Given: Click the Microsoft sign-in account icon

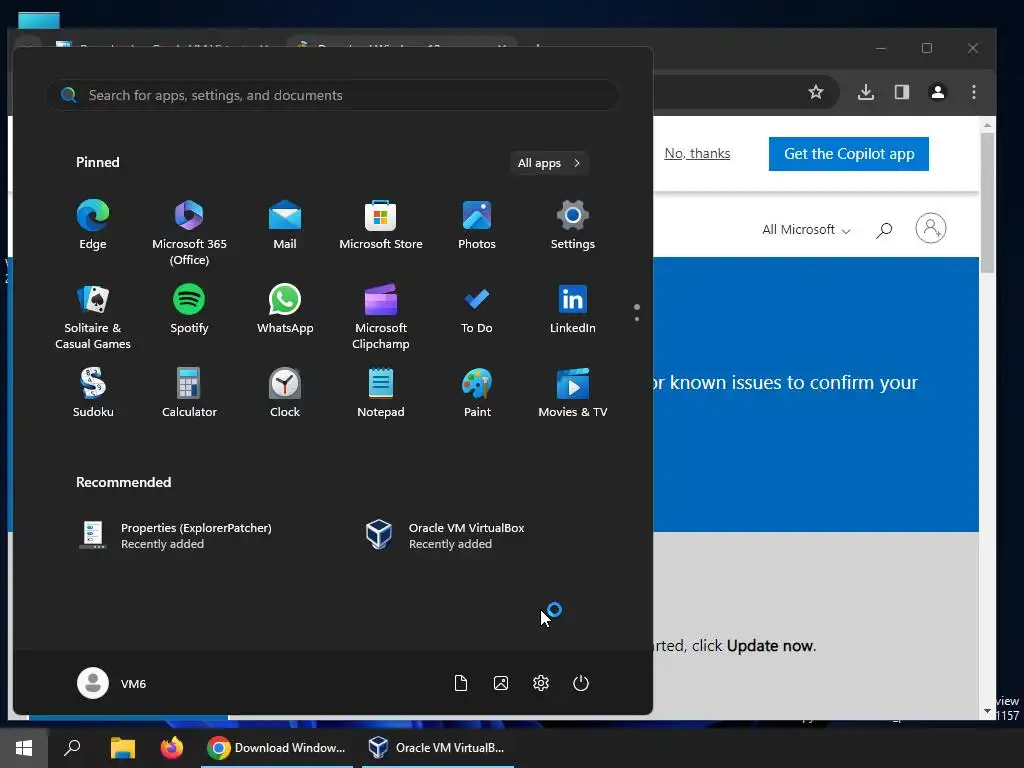Looking at the screenshot, I should coord(931,229).
